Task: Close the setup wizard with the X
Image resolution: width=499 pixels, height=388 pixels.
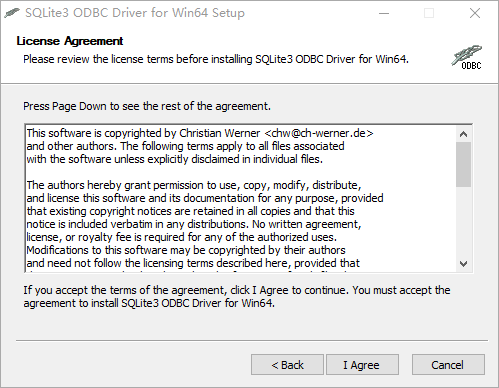Action: click(x=475, y=14)
